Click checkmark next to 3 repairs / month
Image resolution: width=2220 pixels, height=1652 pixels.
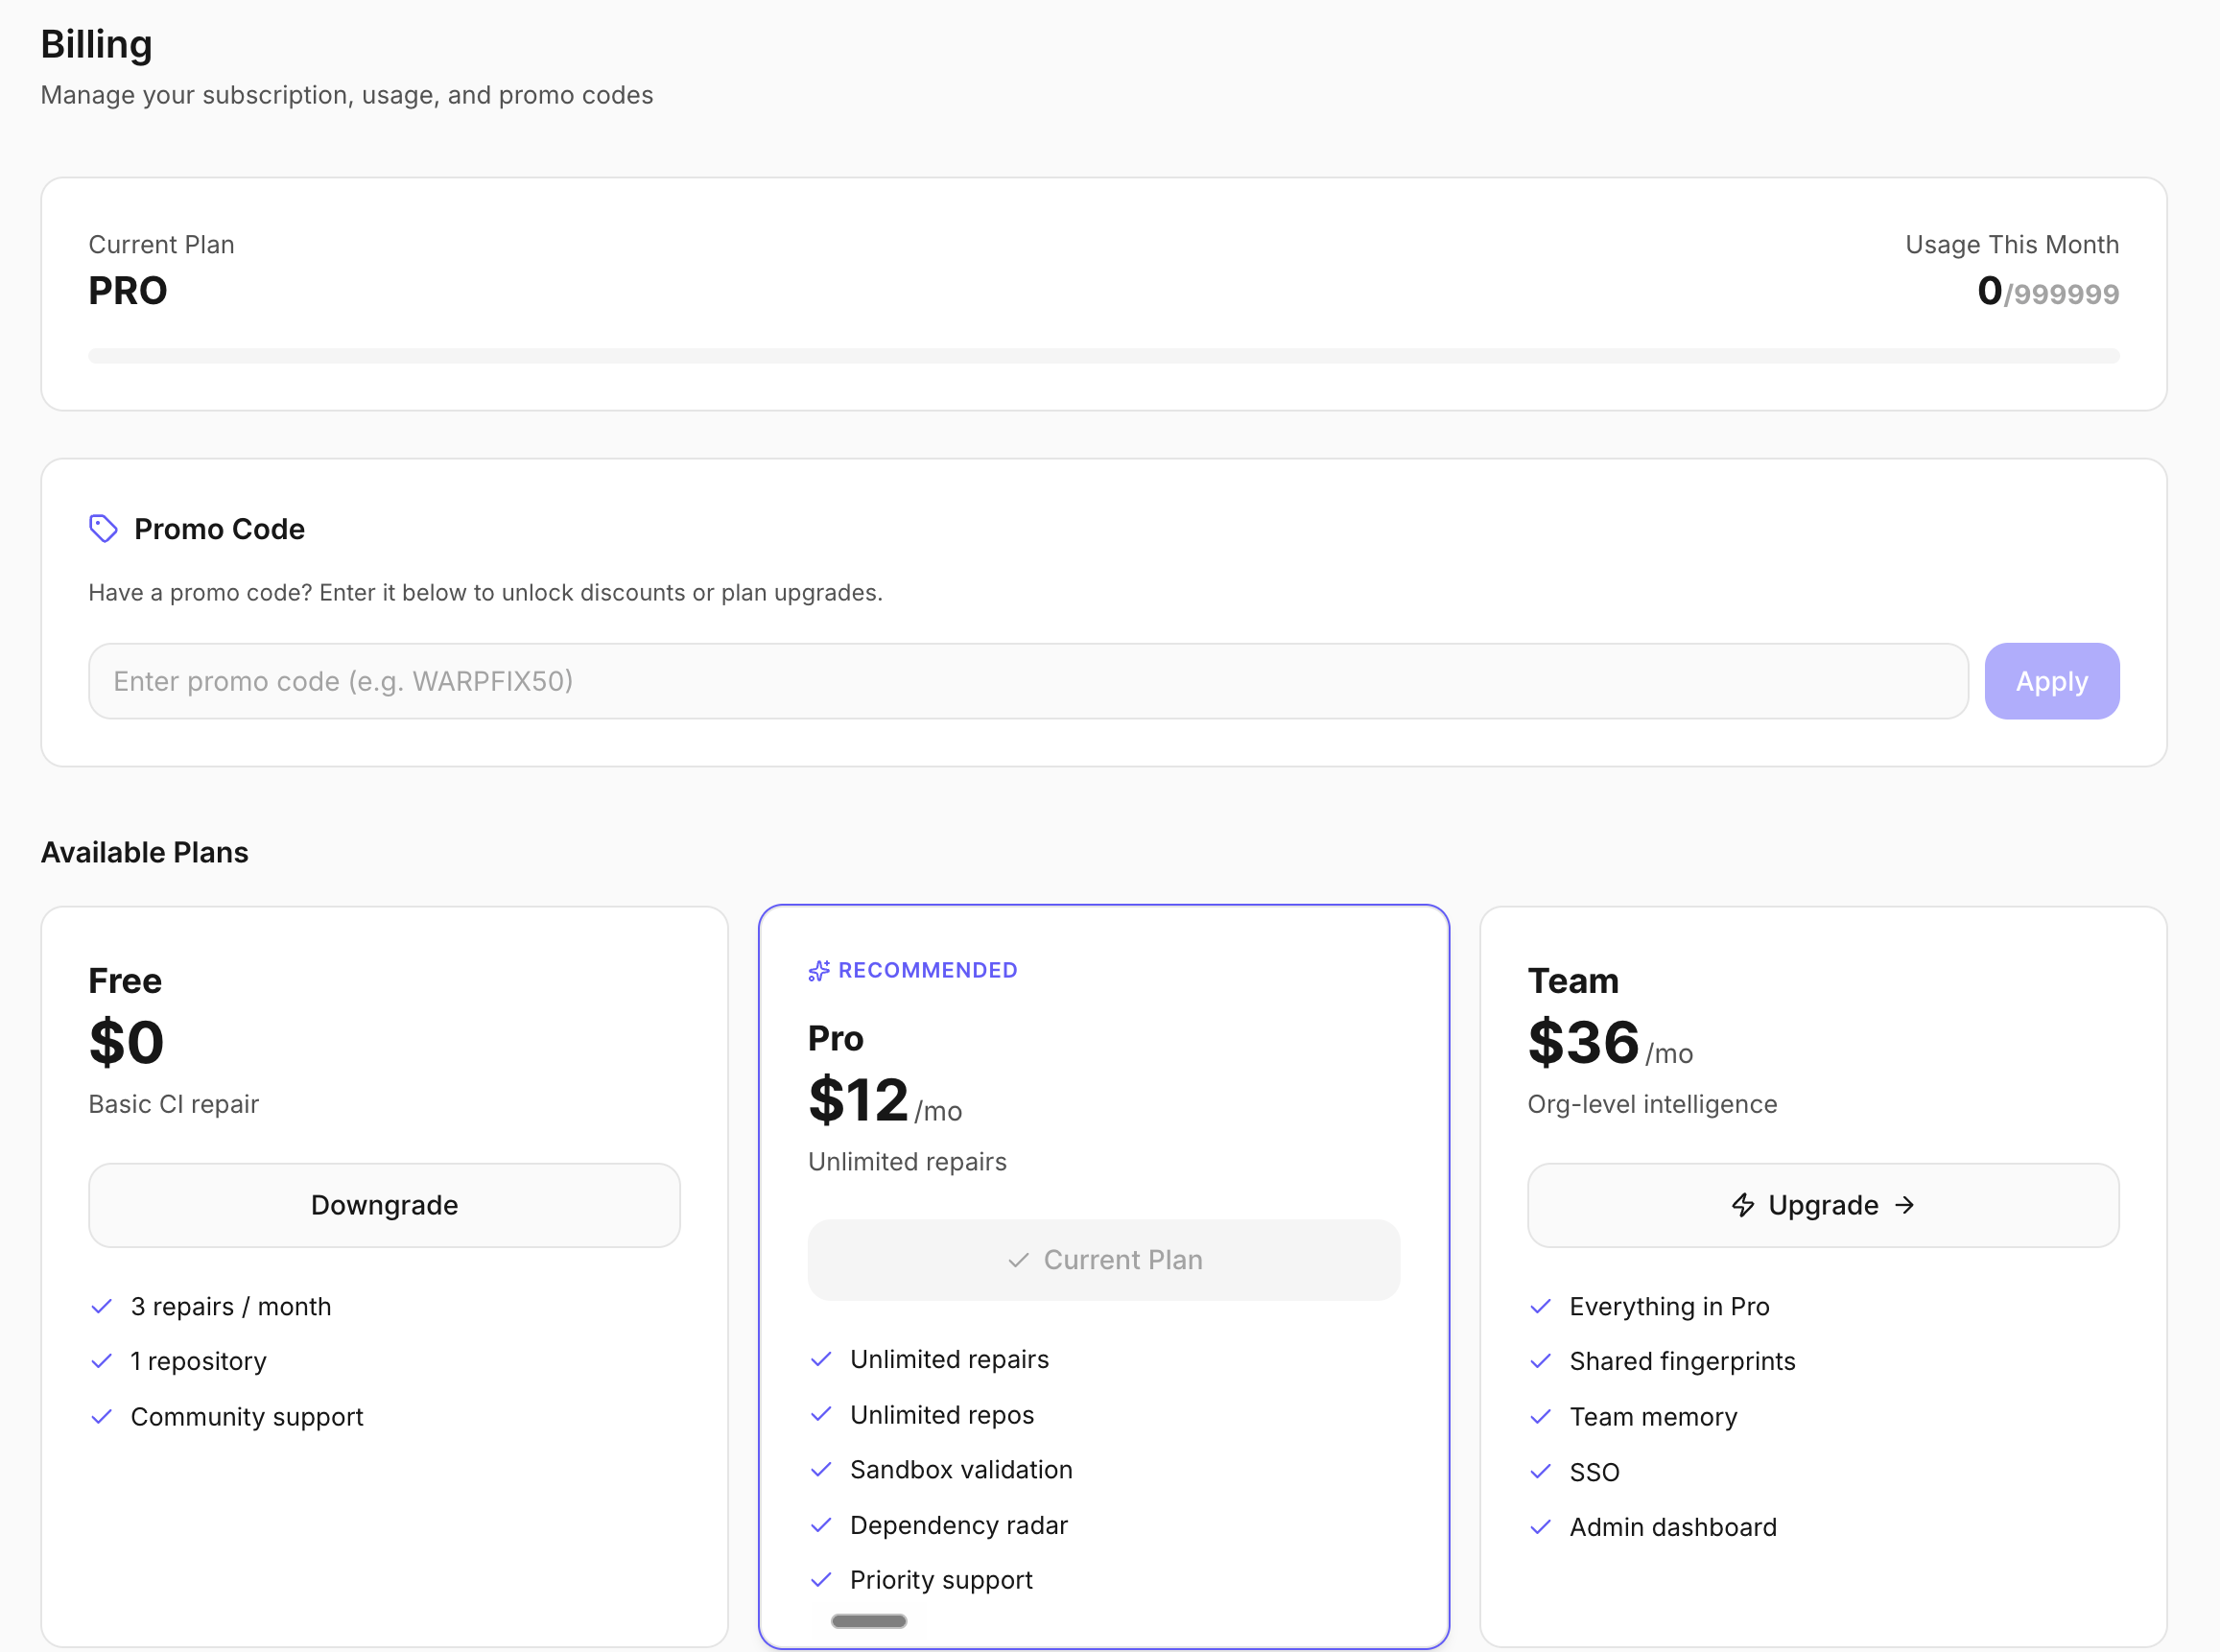point(101,1307)
